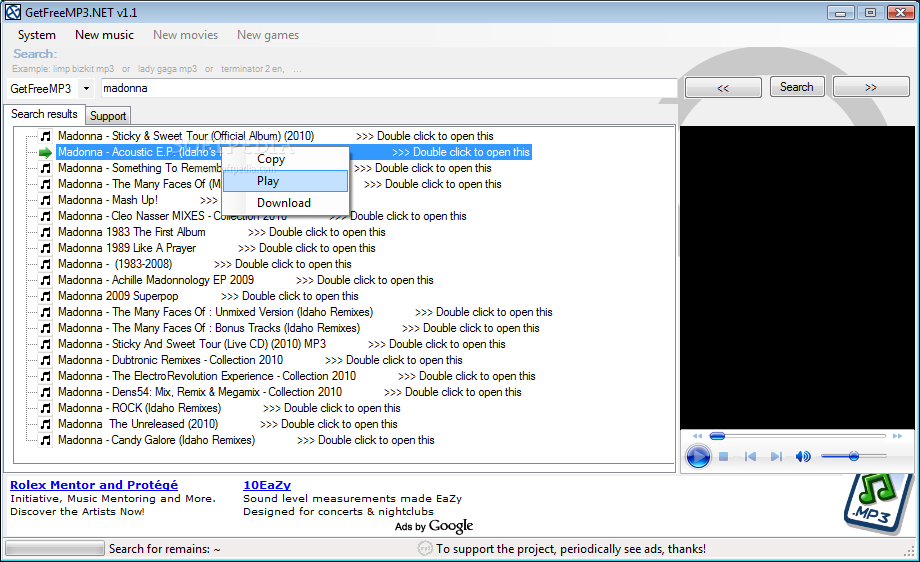Click the note icon beside Dens54: Mix, Remix & Megamix

pyautogui.click(x=45, y=392)
